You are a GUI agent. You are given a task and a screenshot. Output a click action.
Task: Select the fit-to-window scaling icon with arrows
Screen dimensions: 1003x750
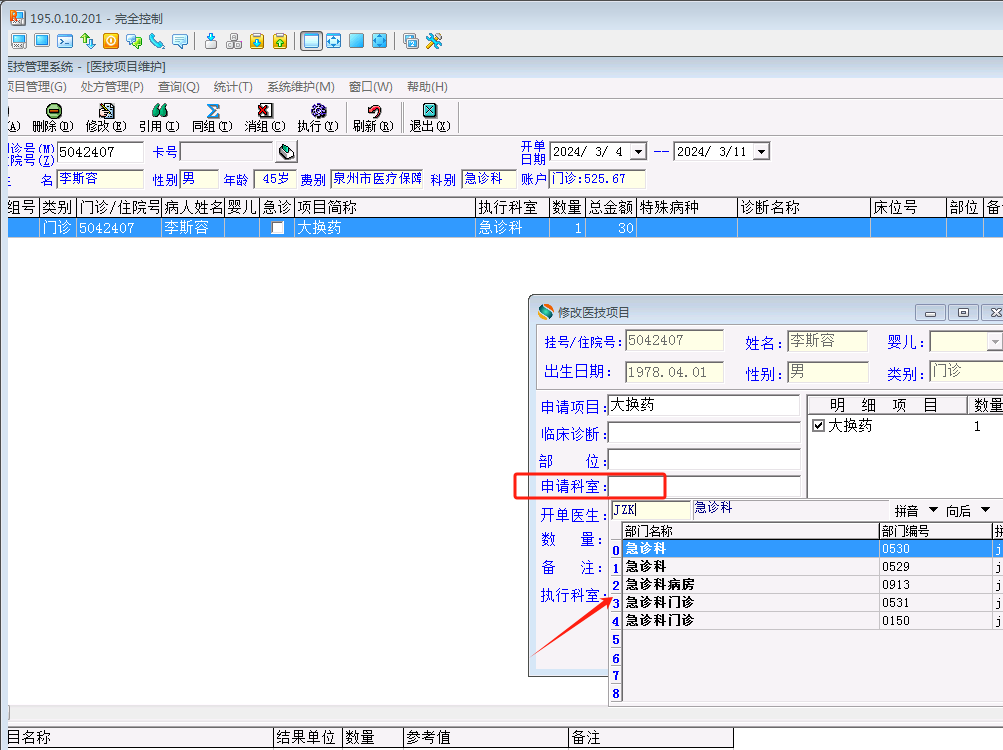[x=334, y=42]
